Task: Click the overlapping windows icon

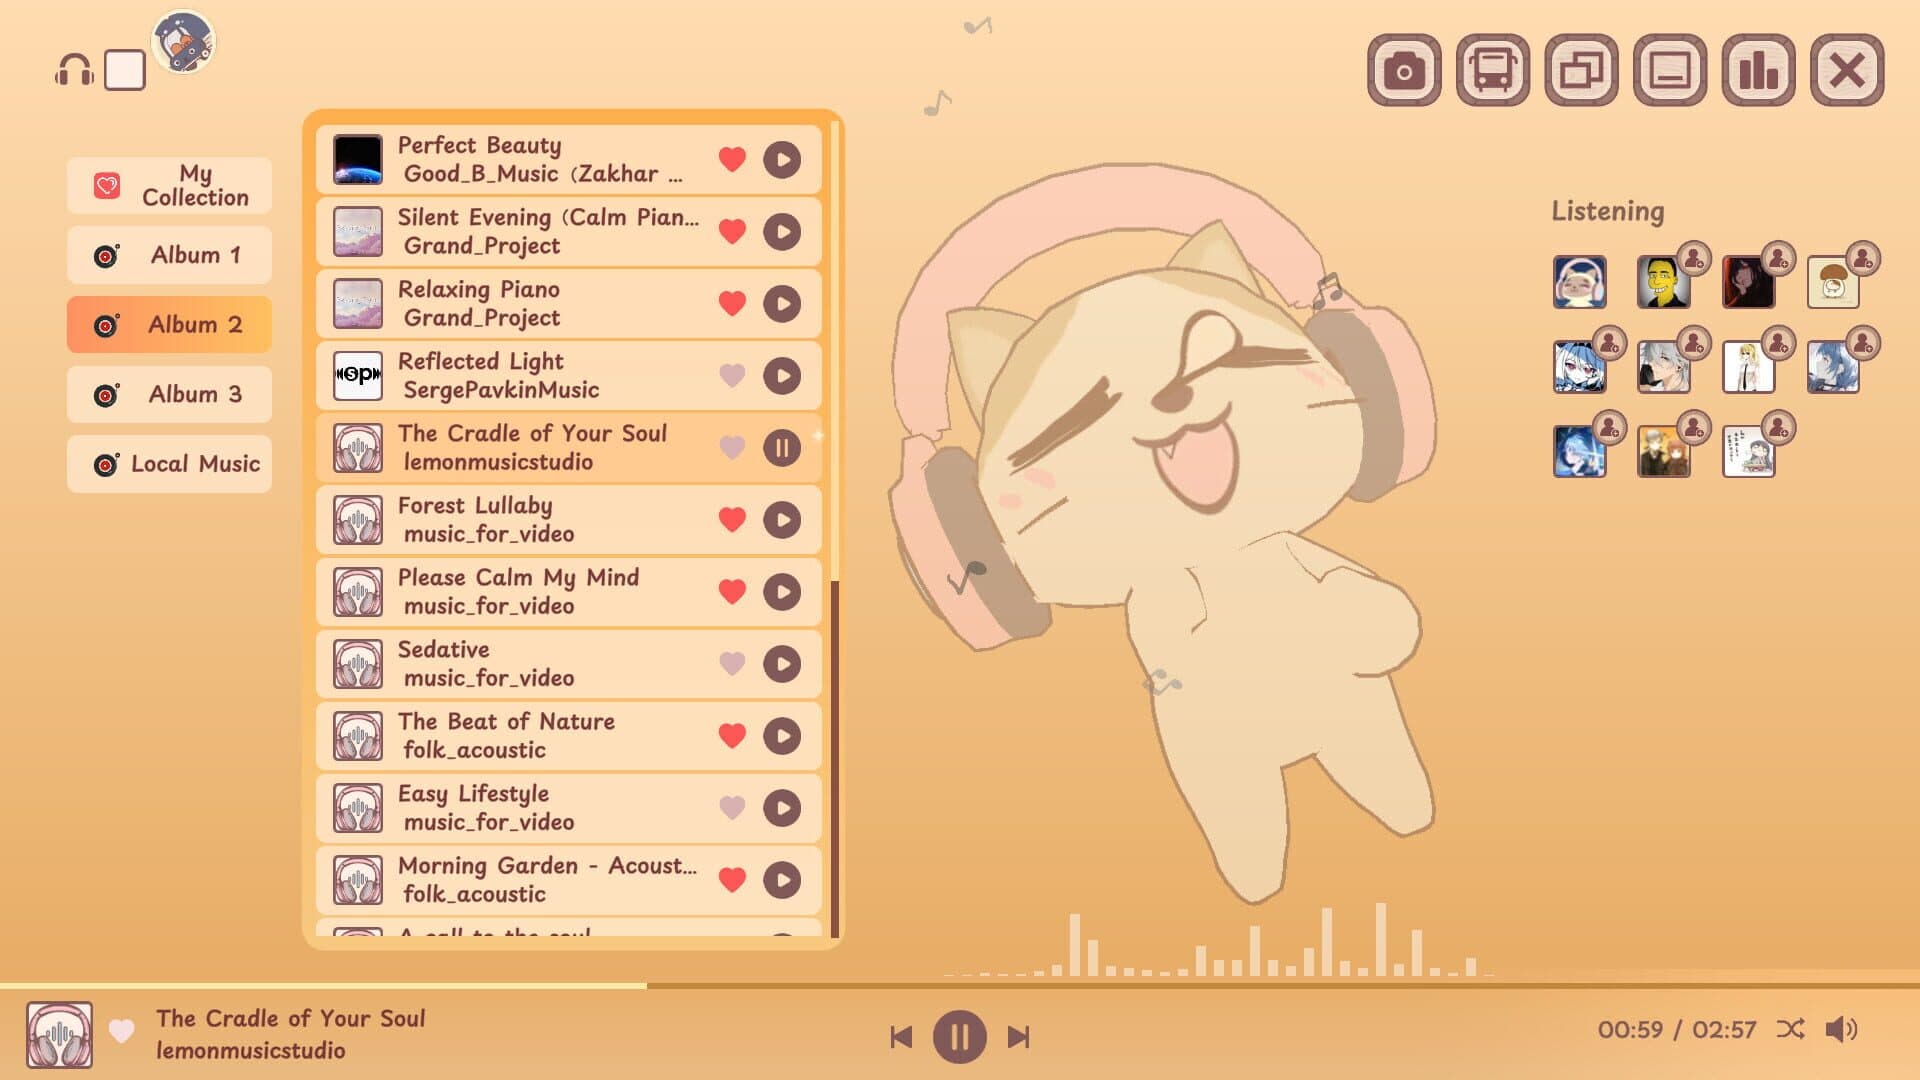Action: [x=1581, y=70]
